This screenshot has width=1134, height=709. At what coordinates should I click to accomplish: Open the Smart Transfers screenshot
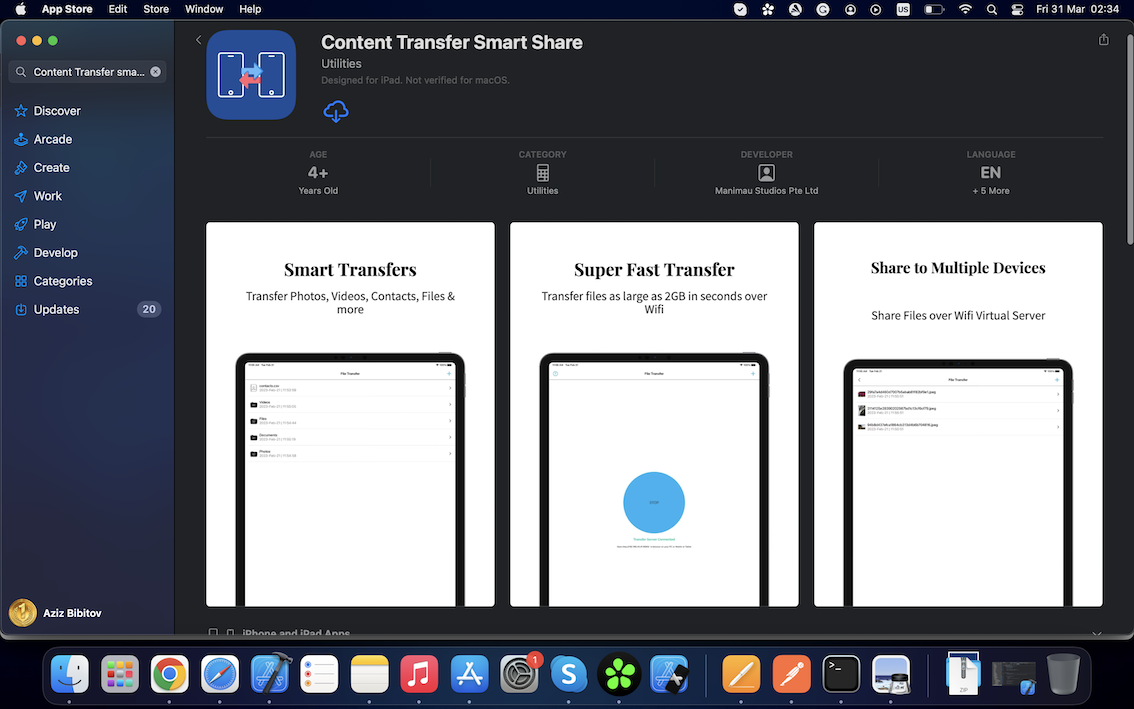[350, 414]
